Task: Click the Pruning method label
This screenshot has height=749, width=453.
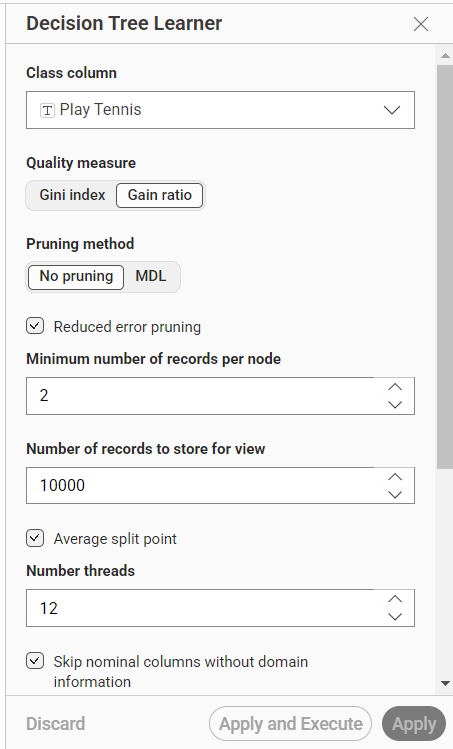Action: [x=80, y=244]
